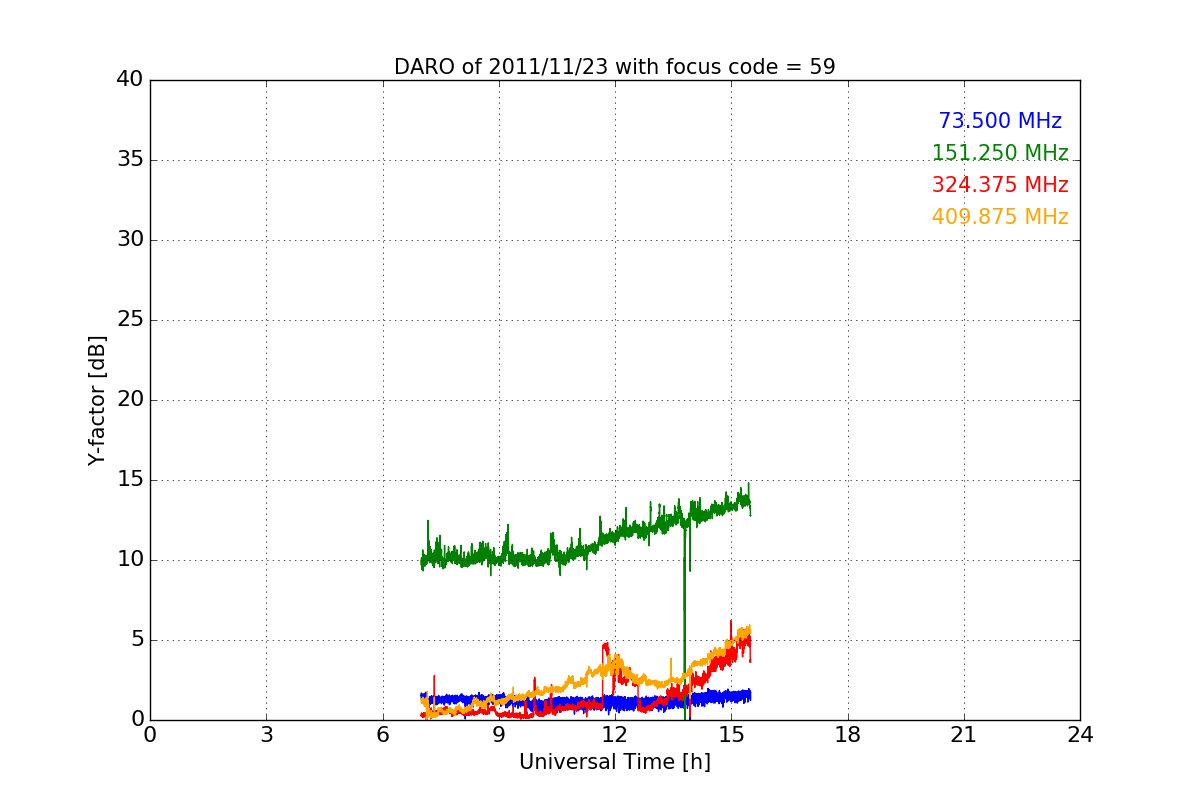Click the y-axis tick label 30
The height and width of the screenshot is (800, 1200).
click(x=130, y=240)
